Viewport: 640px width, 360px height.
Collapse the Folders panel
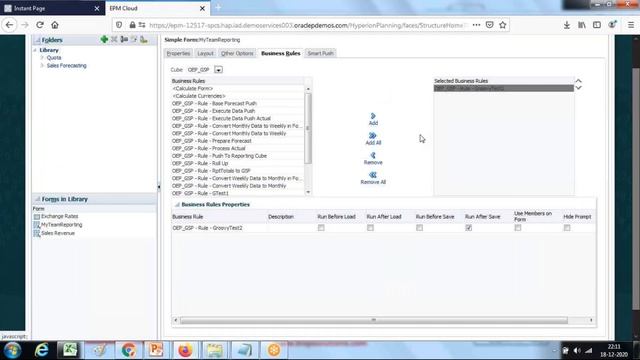pyautogui.click(x=38, y=40)
